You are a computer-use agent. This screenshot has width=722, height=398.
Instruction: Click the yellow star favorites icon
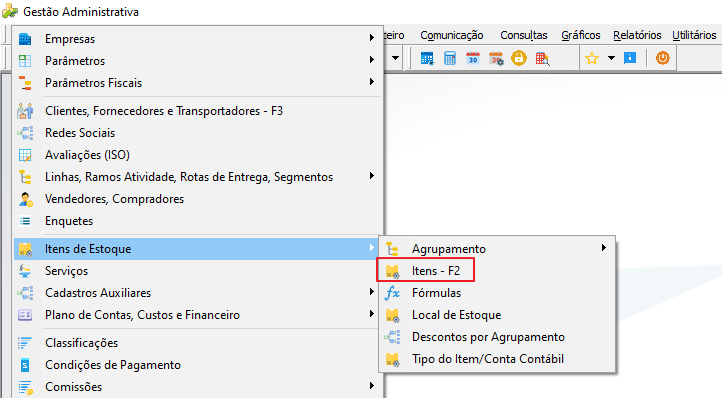coord(592,59)
